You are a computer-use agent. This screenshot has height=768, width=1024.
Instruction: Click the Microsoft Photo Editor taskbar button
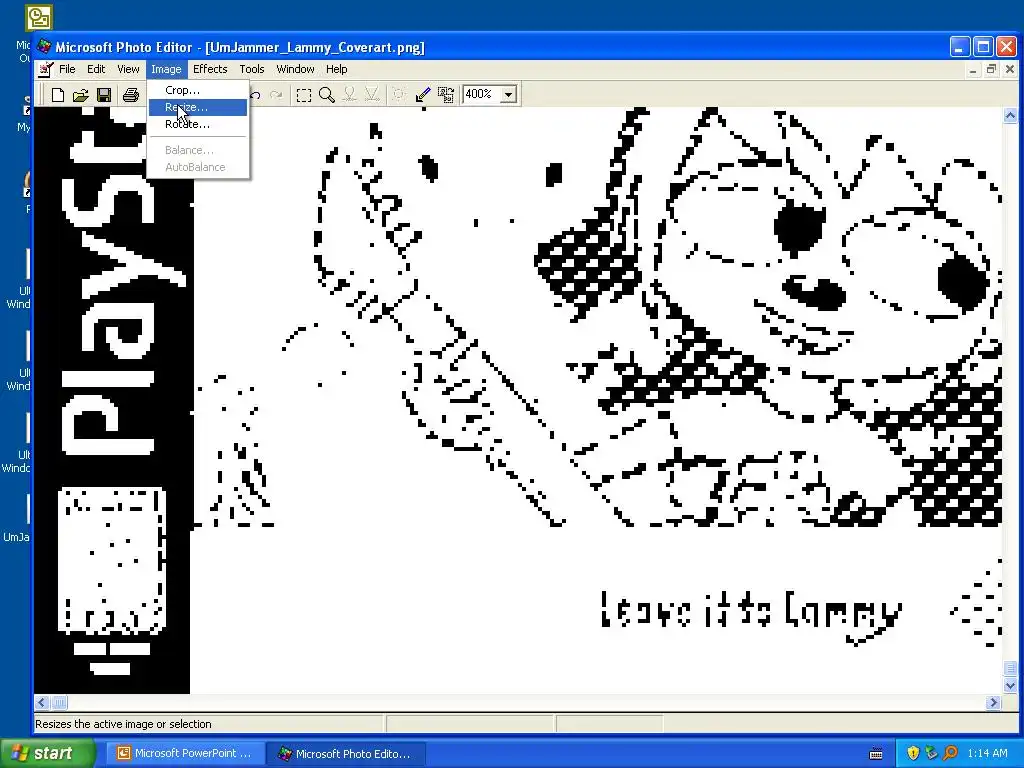coord(346,754)
